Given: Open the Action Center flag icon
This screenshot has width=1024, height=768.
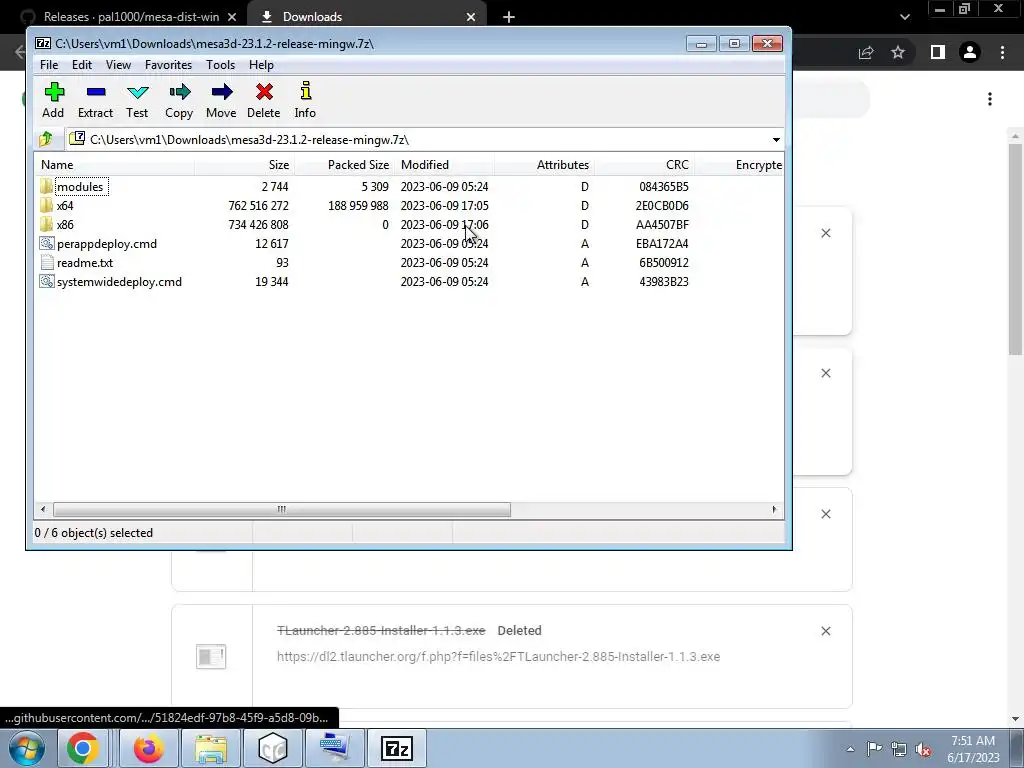Looking at the screenshot, I should click(874, 749).
